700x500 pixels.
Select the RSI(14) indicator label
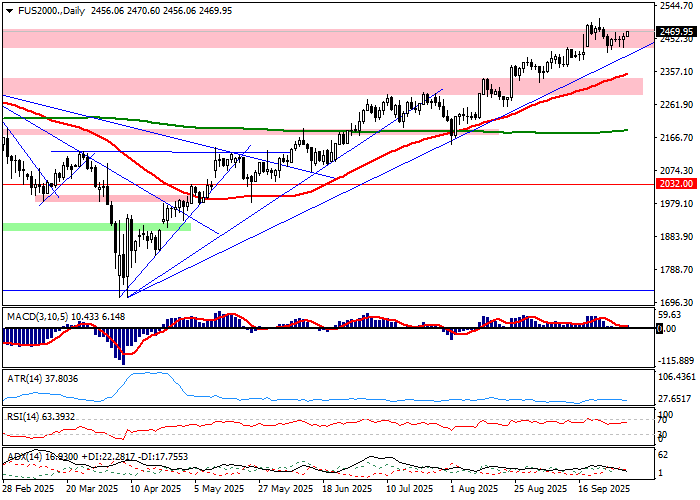pos(26,416)
